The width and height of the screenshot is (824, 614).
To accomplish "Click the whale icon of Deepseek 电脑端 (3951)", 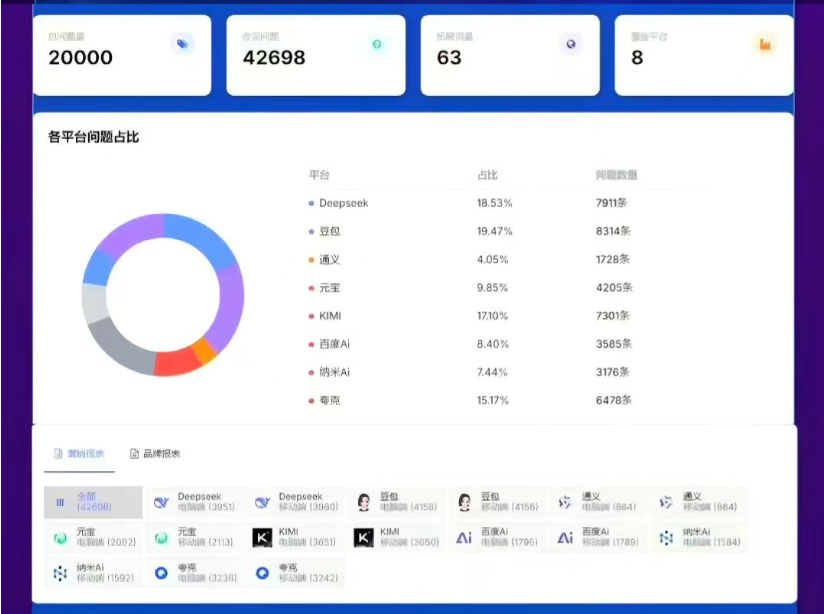I will [x=161, y=502].
